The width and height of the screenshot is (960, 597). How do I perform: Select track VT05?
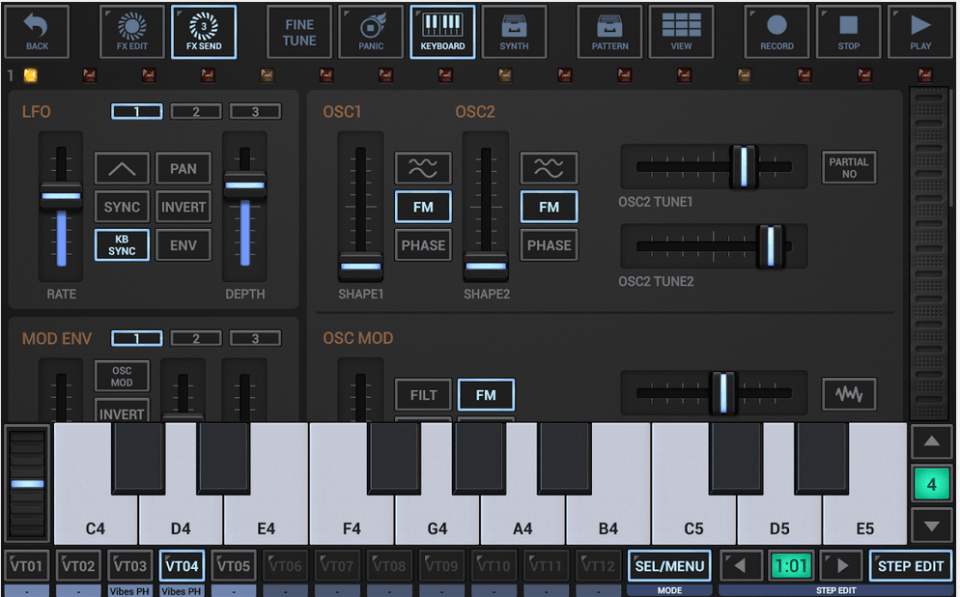233,566
